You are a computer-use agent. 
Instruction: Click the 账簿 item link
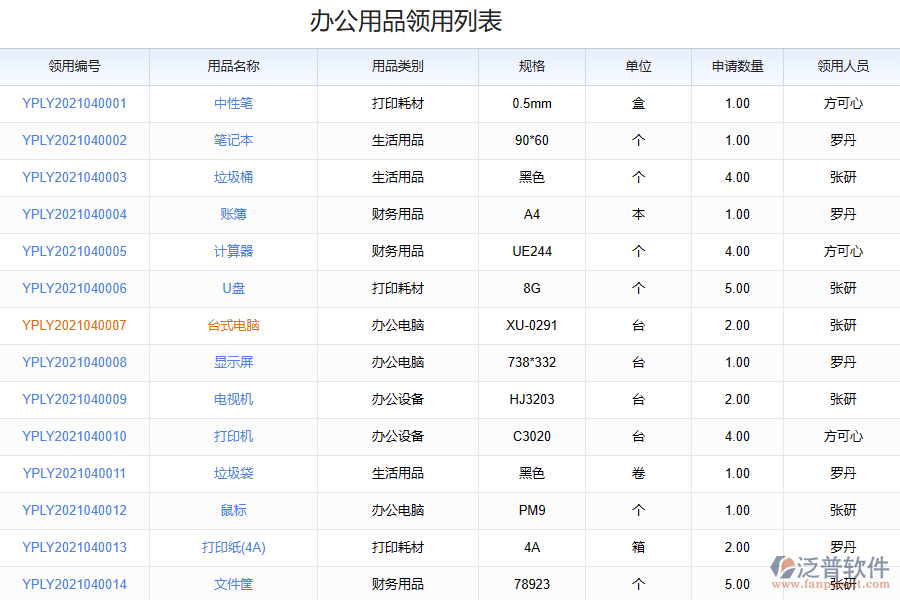tap(233, 215)
